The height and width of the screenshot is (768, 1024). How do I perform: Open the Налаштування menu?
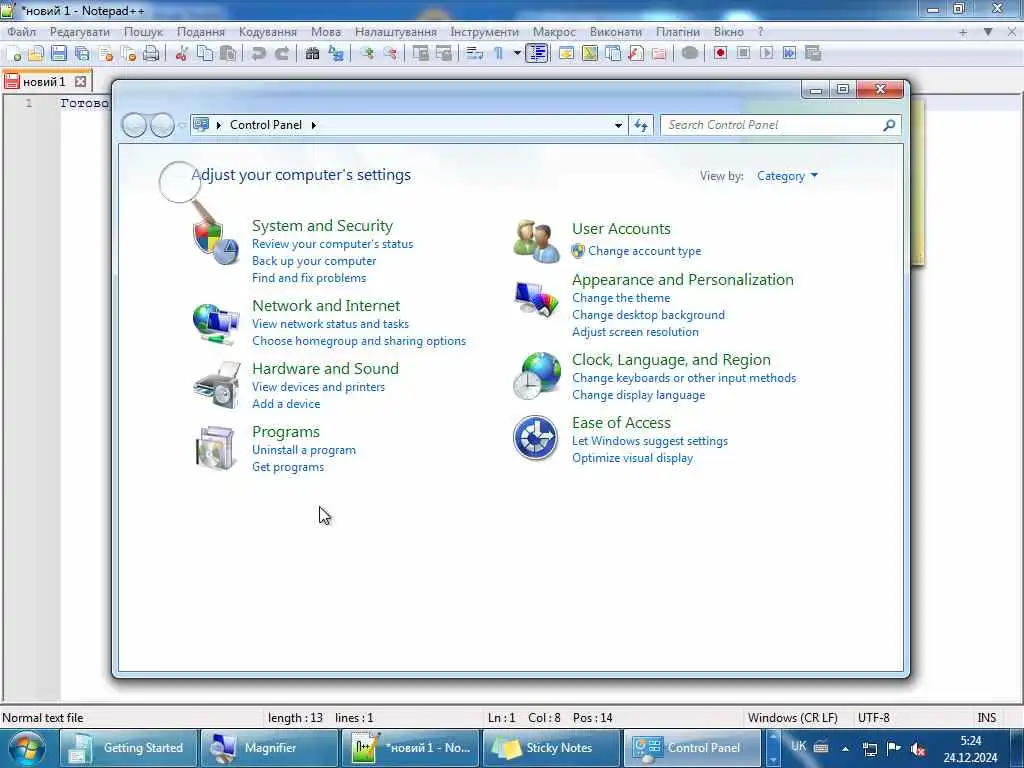coord(396,31)
